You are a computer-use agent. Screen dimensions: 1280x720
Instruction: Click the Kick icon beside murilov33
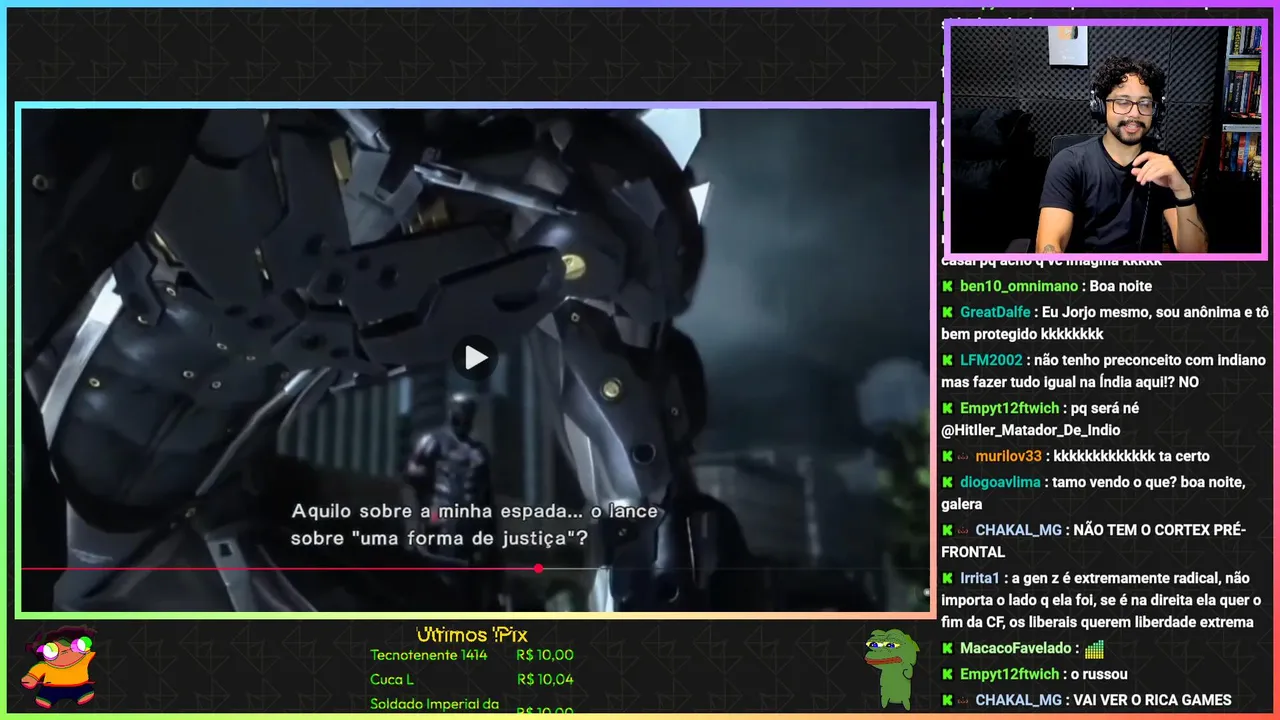(x=947, y=456)
